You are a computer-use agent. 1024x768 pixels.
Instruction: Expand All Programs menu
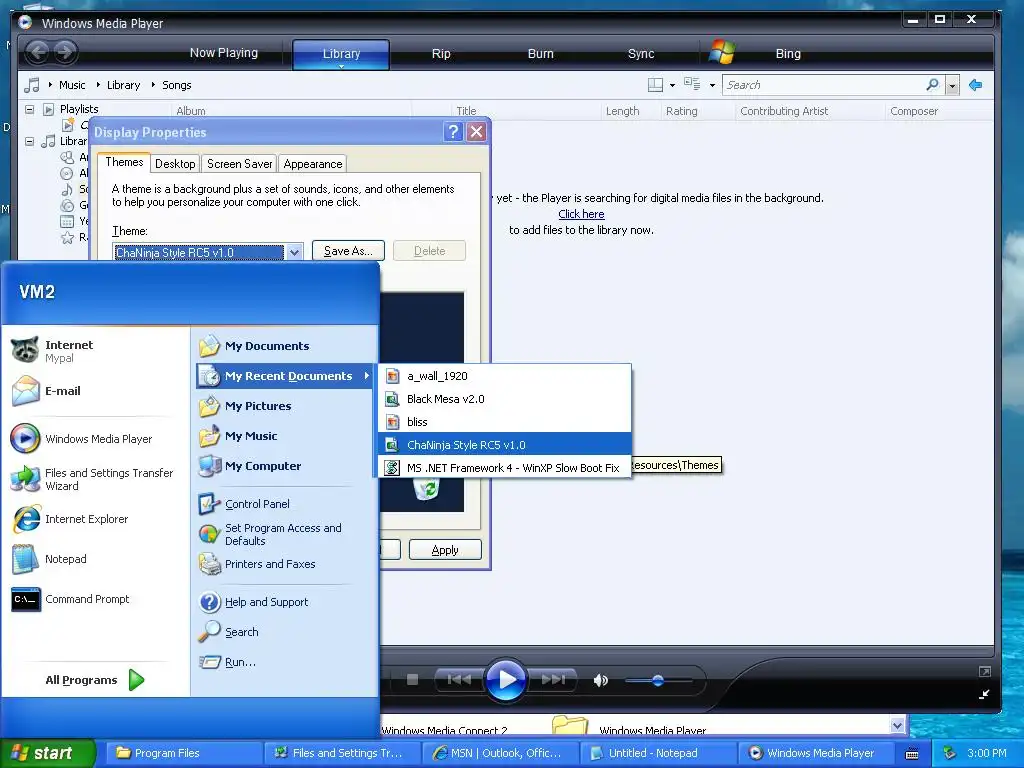[x=95, y=680]
